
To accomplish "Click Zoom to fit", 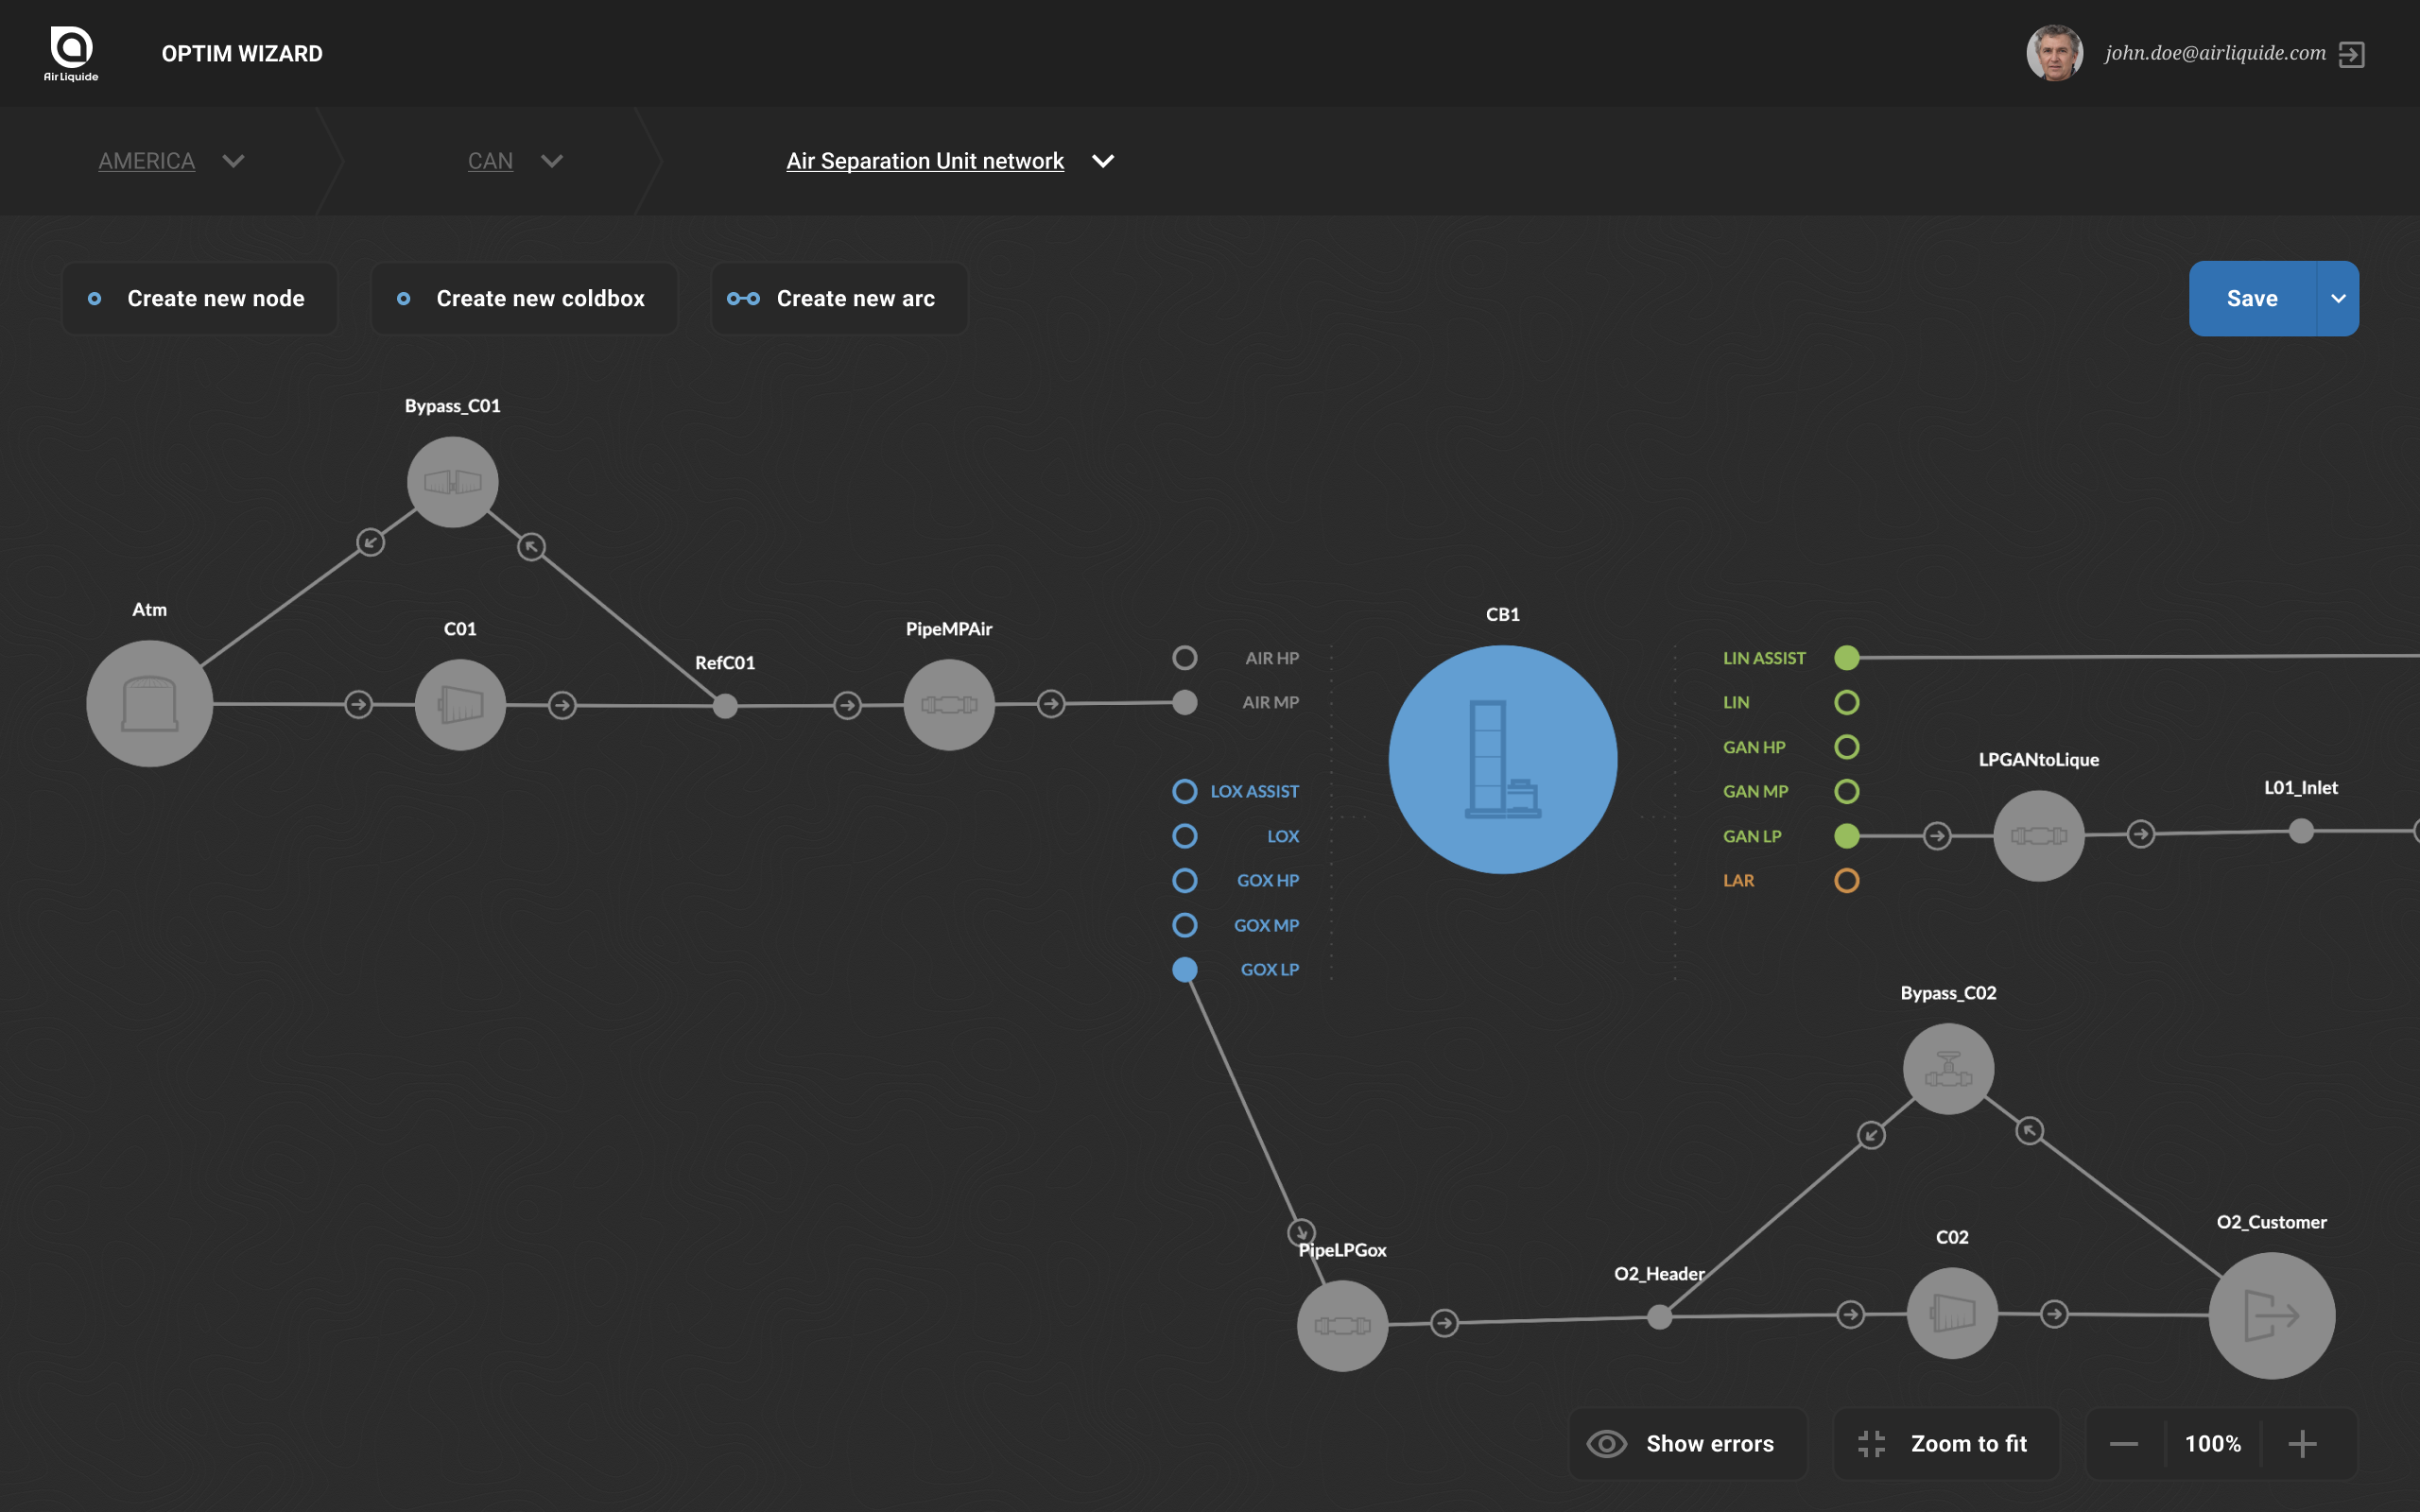I will 1946,1444.
